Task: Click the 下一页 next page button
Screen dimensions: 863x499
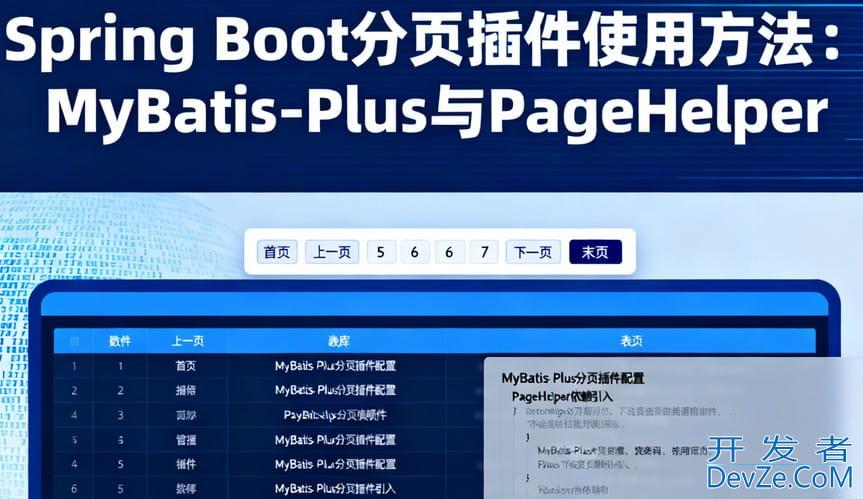Action: coord(533,252)
